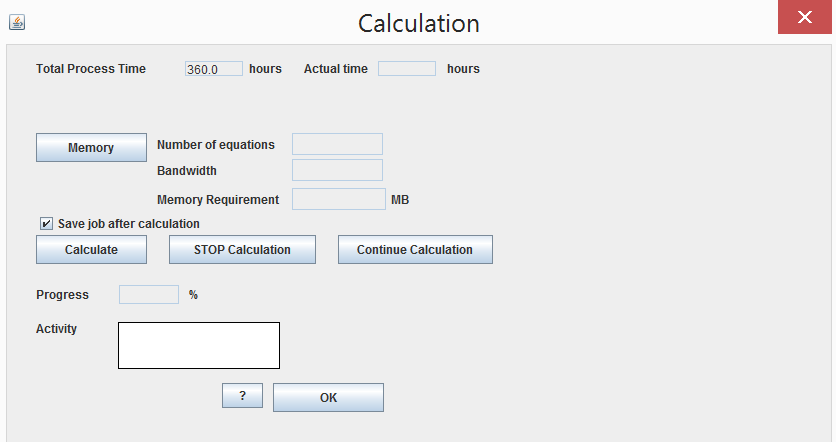
Task: Click the Memory button
Action: click(x=91, y=148)
